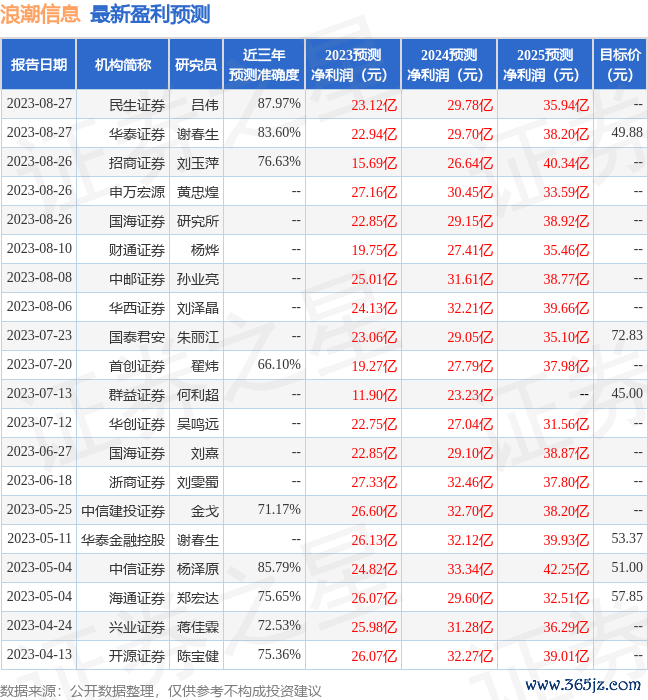
Task: Click the 87.97% accuracy value
Action: (279, 104)
